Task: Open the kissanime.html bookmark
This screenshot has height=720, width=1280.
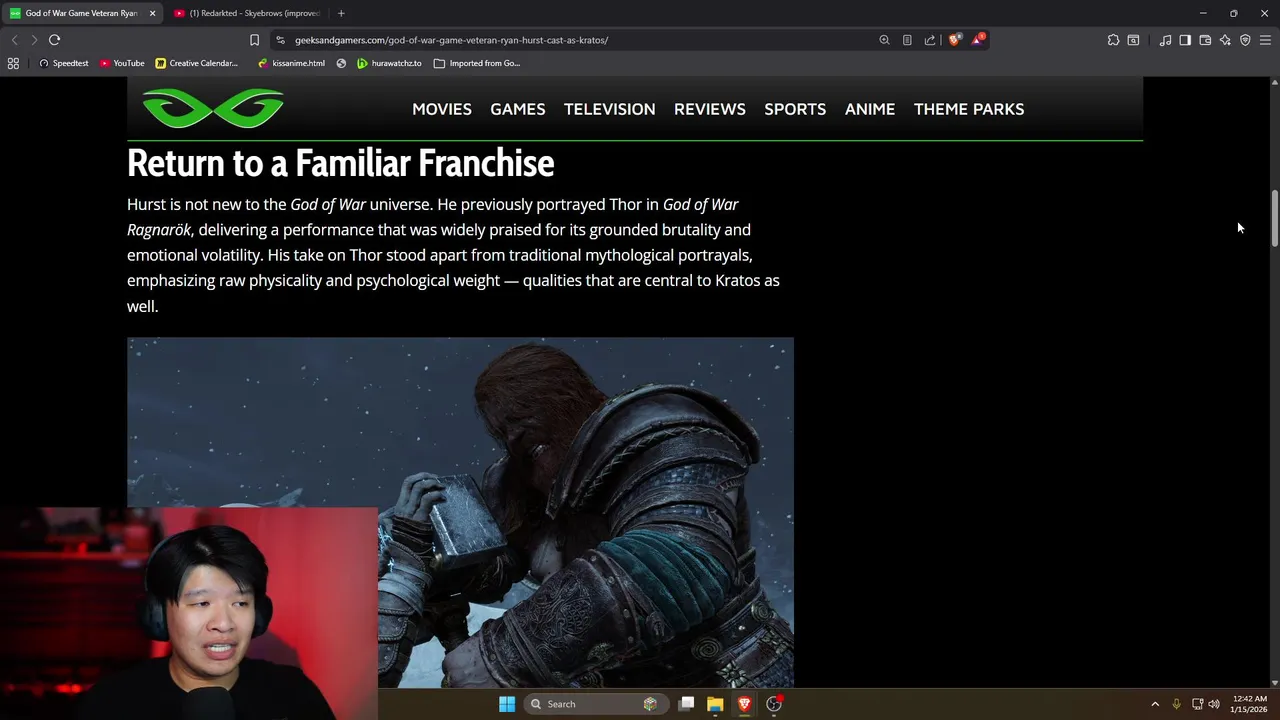Action: pyautogui.click(x=291, y=63)
